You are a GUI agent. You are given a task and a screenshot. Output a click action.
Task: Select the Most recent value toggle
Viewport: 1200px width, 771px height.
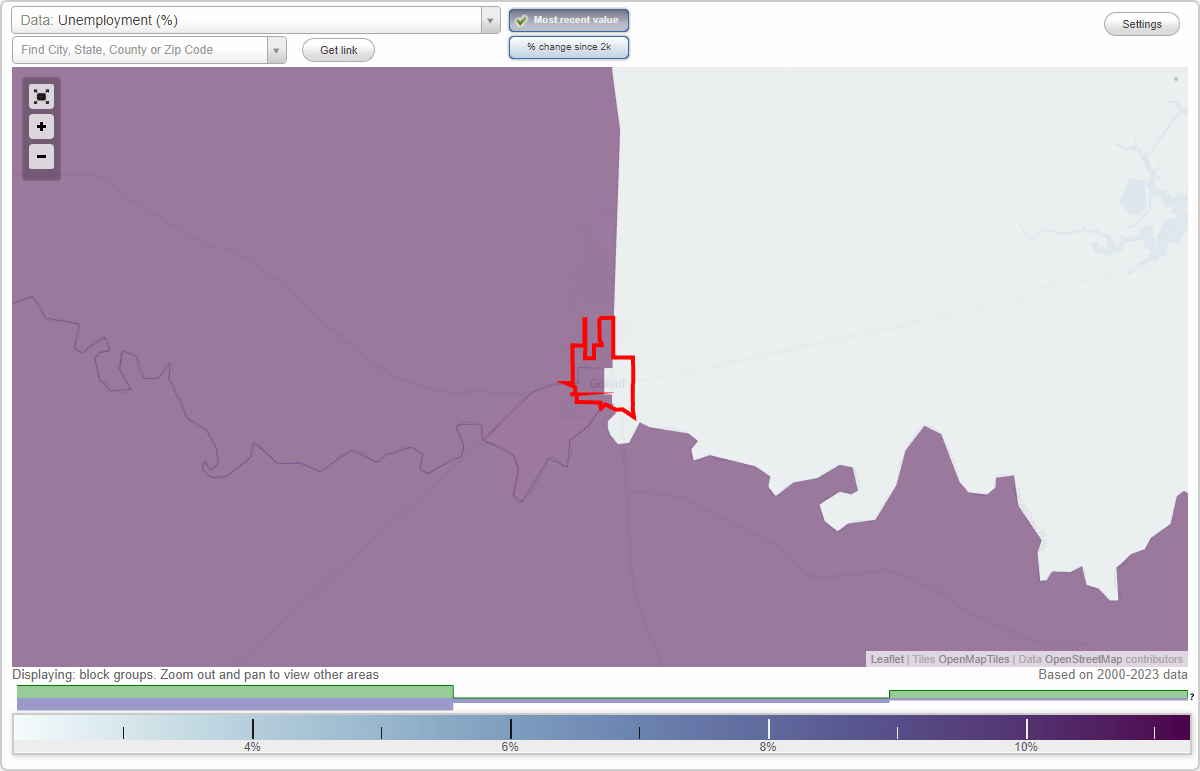click(x=569, y=20)
